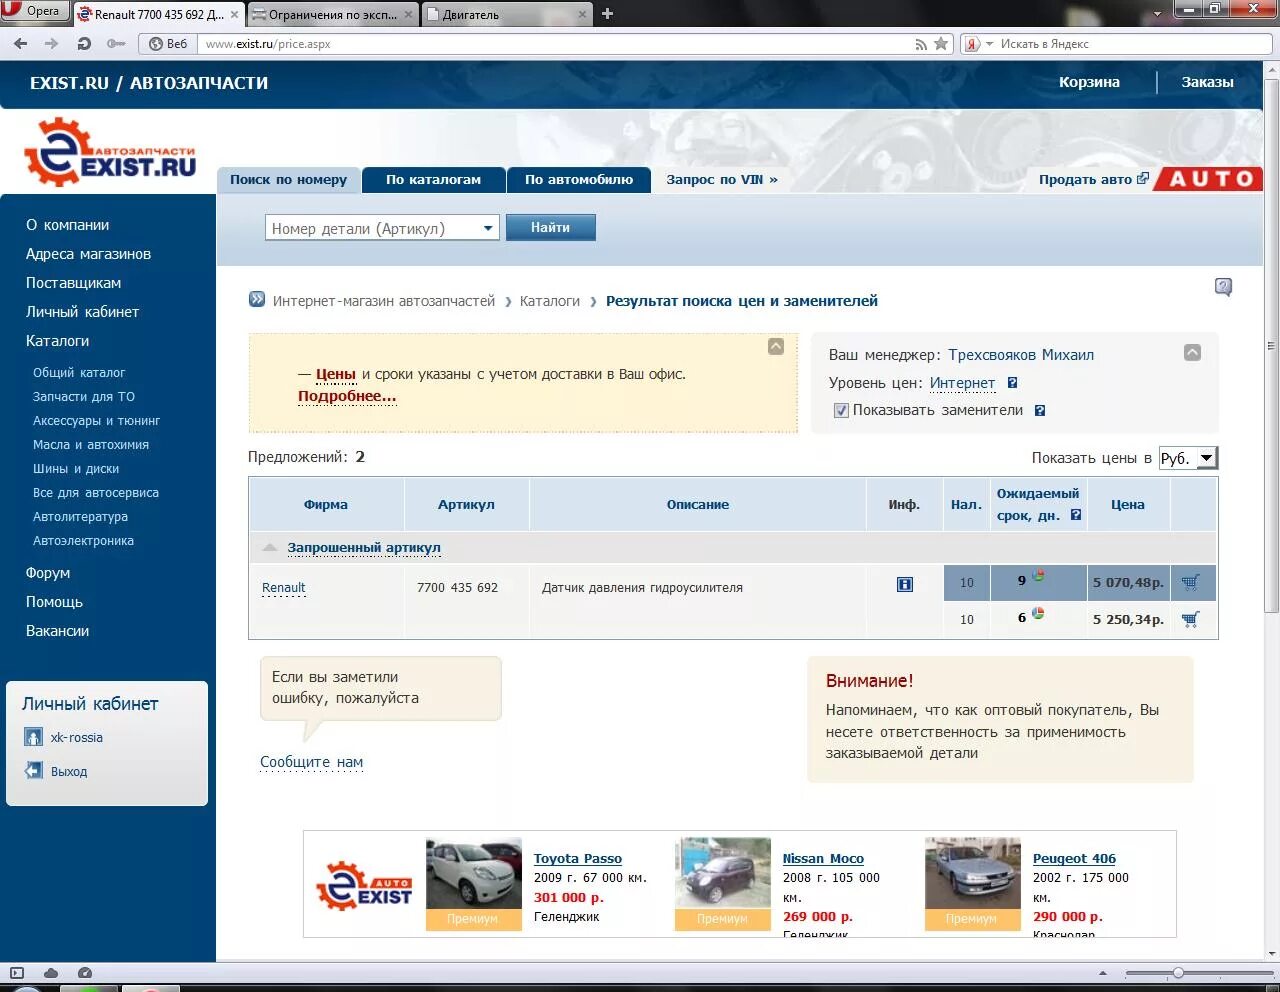Add the 5 070,48р. offer to cart
The height and width of the screenshot is (992, 1280).
(x=1190, y=582)
